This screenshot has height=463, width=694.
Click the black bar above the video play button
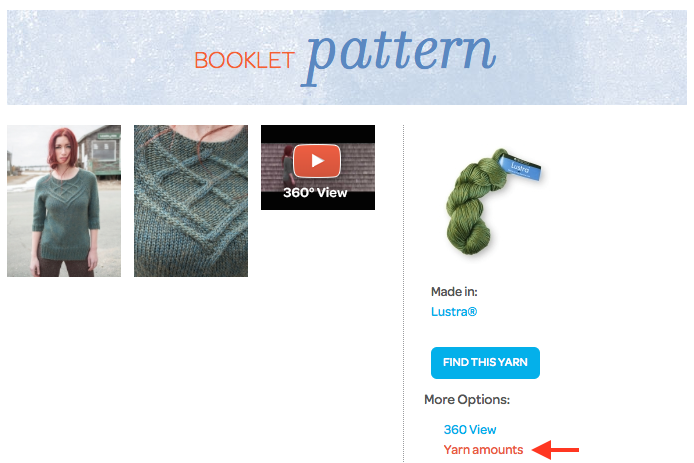(x=318, y=134)
